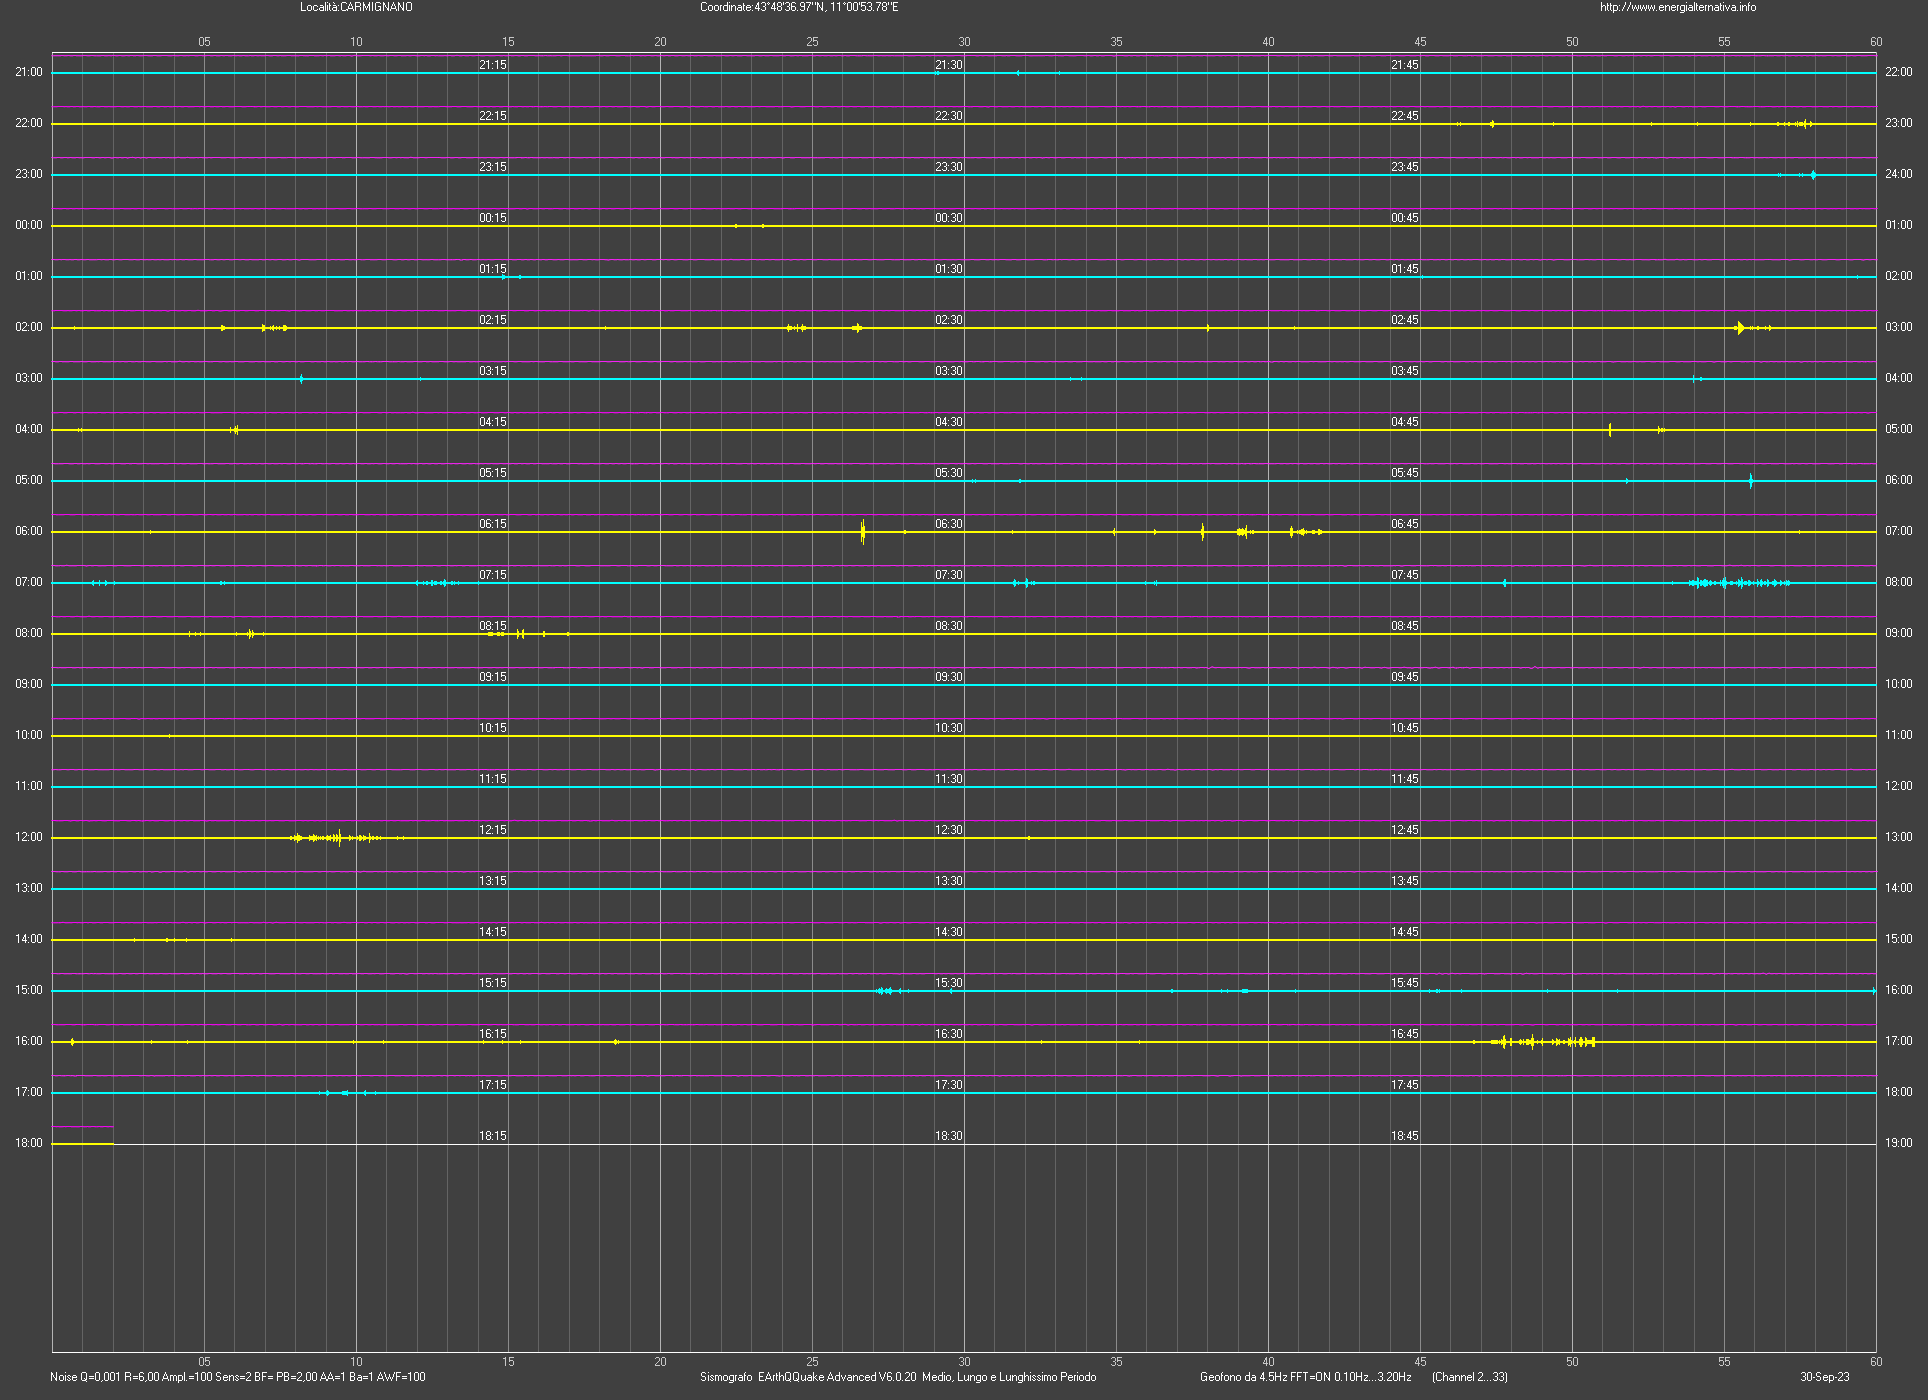This screenshot has width=1928, height=1400.
Task: Click the 21:00 row label on left
Action: [29, 72]
